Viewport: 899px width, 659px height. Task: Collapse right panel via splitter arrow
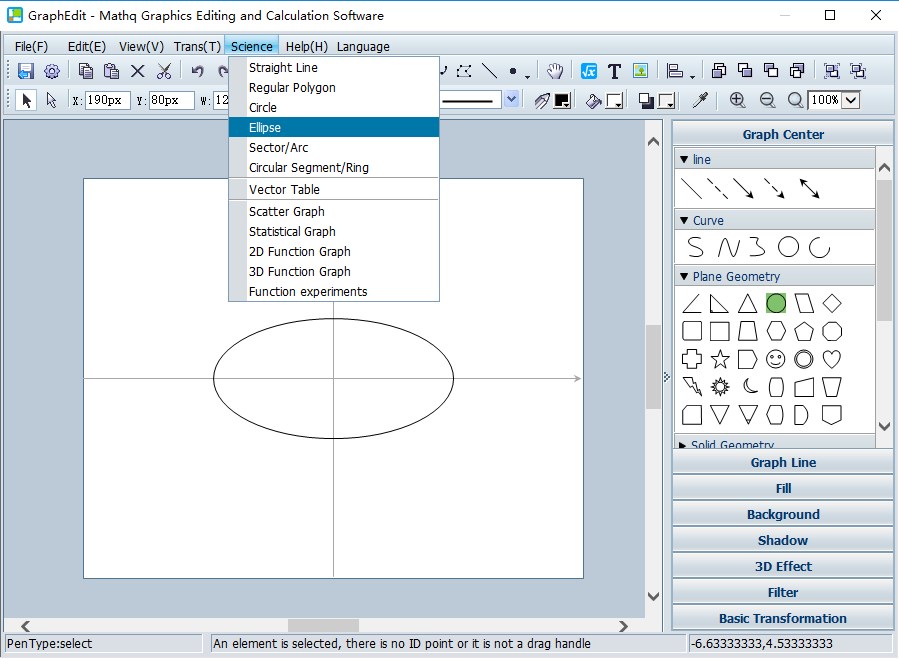pos(666,377)
